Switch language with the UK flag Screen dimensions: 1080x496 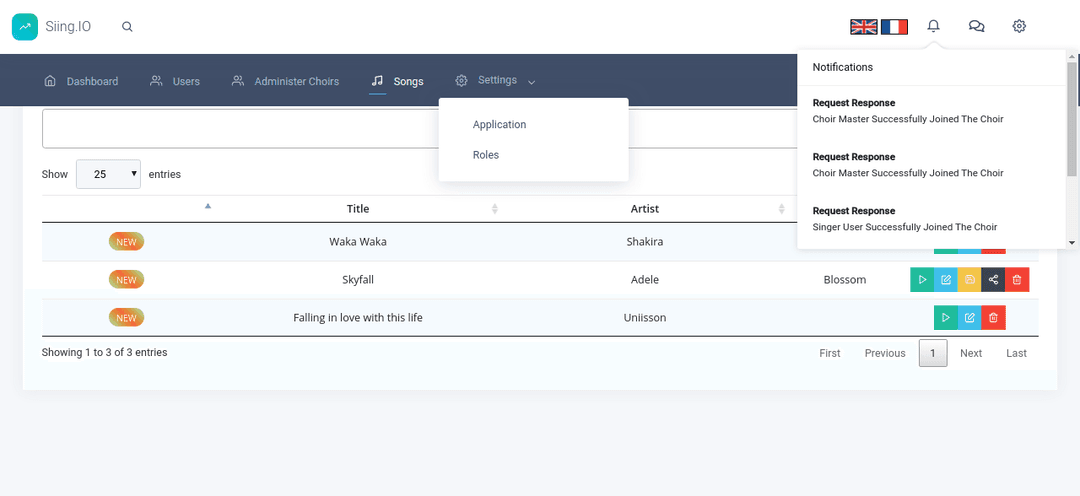point(864,27)
